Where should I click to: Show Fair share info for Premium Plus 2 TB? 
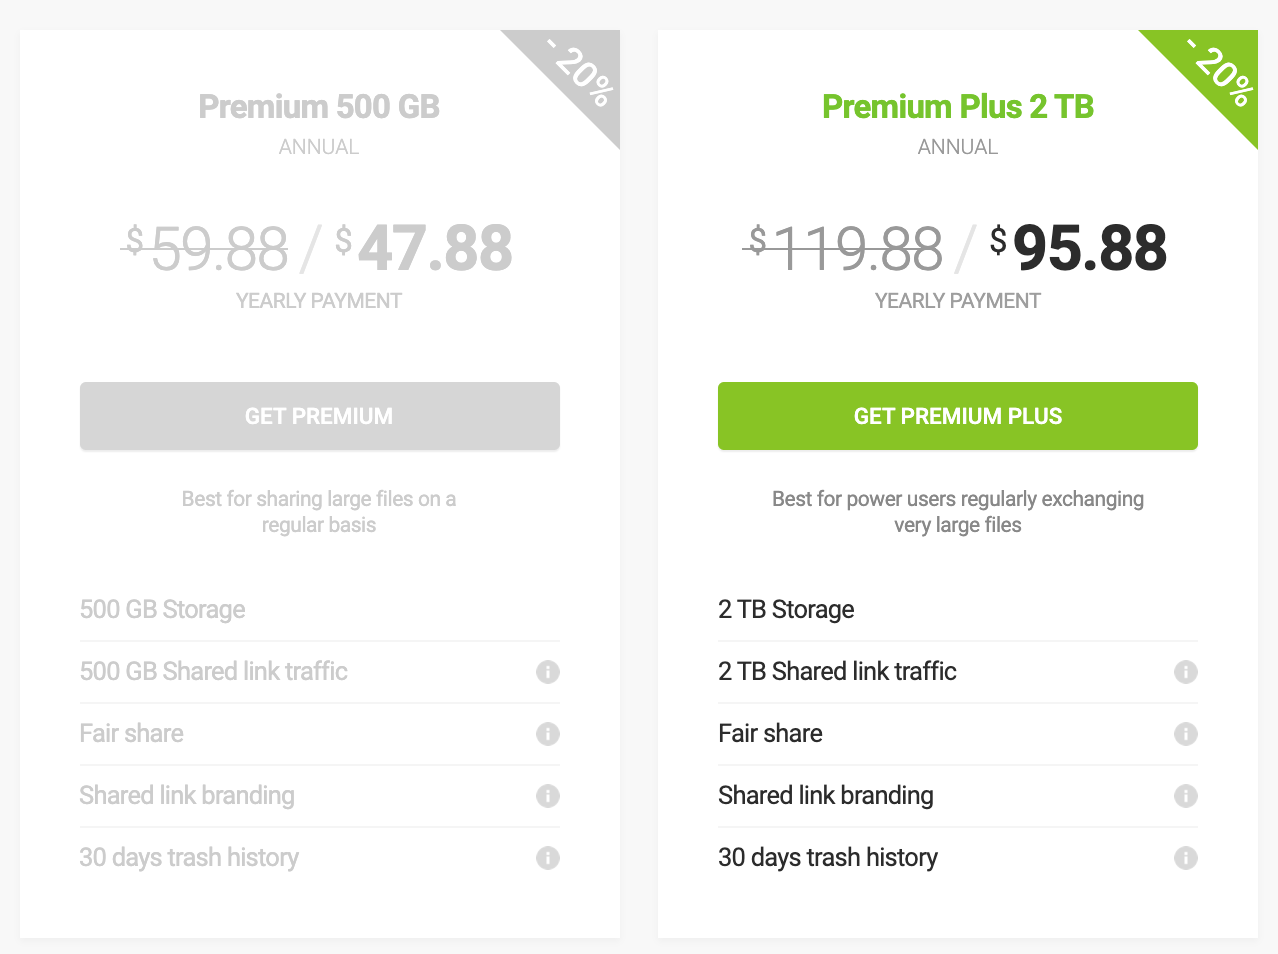pos(1185,734)
